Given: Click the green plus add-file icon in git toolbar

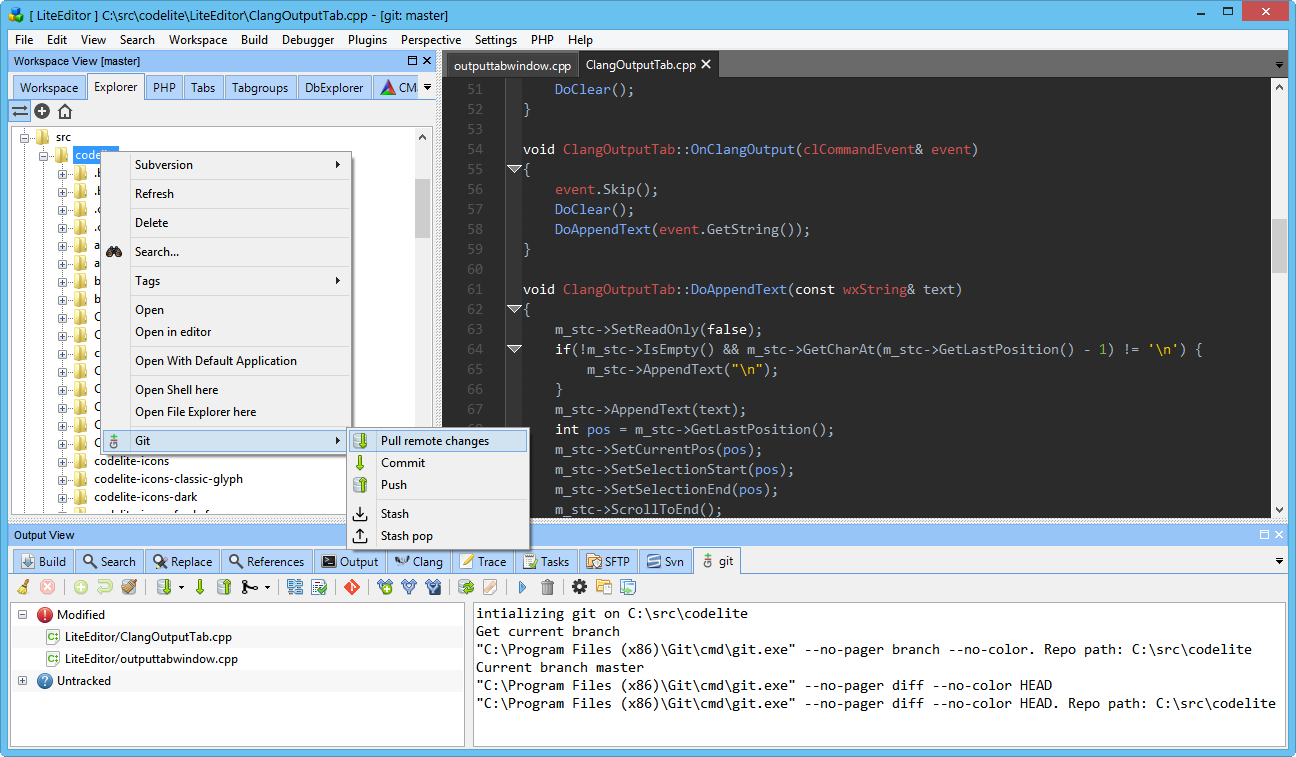Looking at the screenshot, I should pos(81,587).
